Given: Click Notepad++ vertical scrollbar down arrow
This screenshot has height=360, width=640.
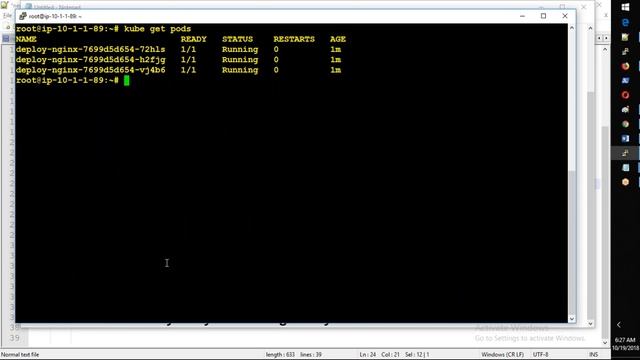Looking at the screenshot, I should click(x=604, y=343).
